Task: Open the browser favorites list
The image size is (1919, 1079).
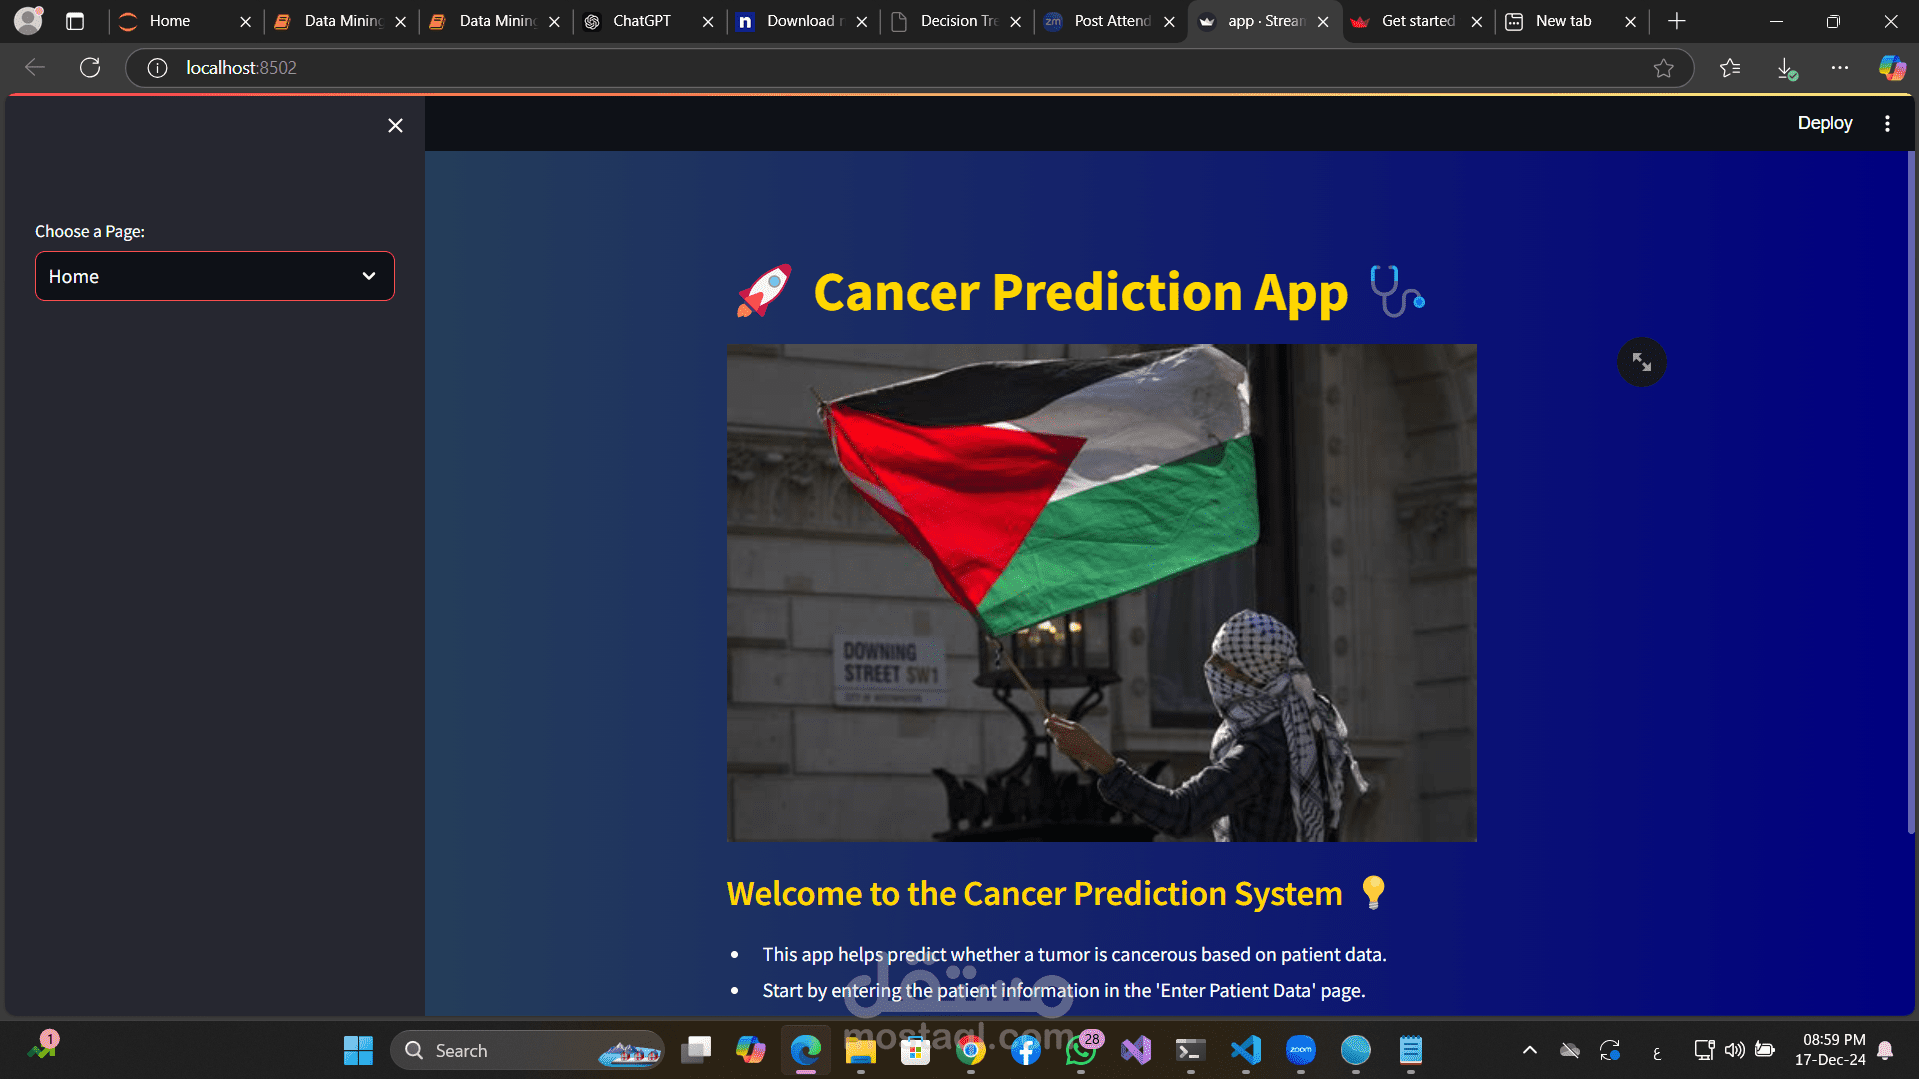Action: click(1730, 68)
